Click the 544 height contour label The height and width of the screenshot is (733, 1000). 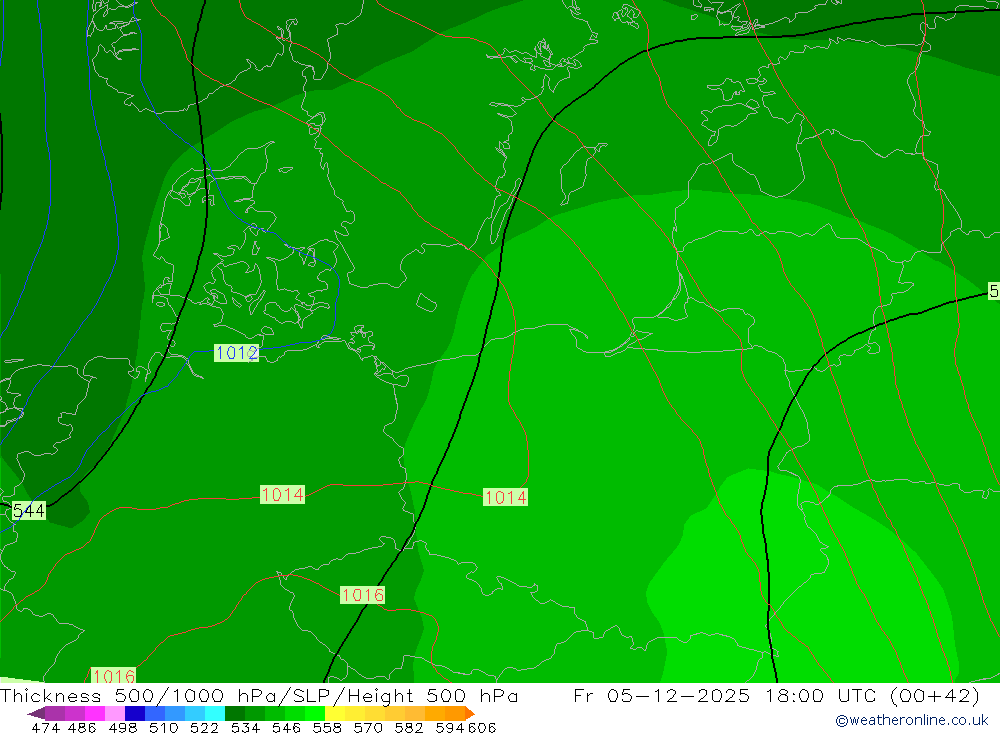[29, 510]
